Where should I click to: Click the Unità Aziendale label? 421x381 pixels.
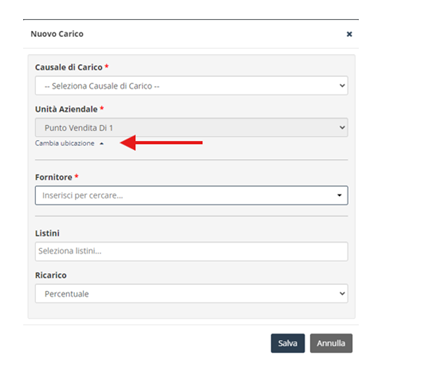66,109
